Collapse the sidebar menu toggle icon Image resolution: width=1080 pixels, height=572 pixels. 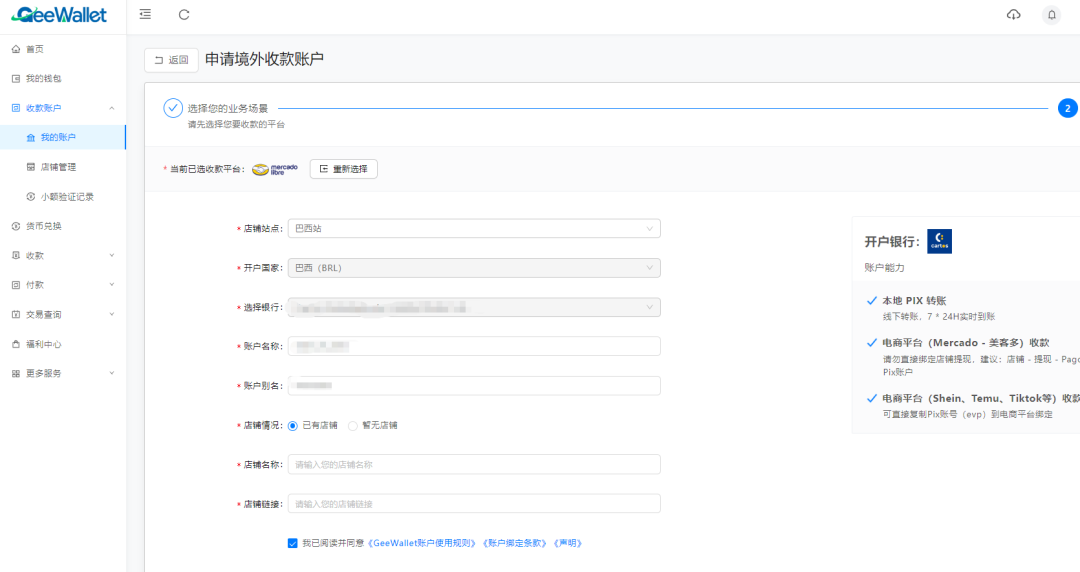click(x=145, y=14)
